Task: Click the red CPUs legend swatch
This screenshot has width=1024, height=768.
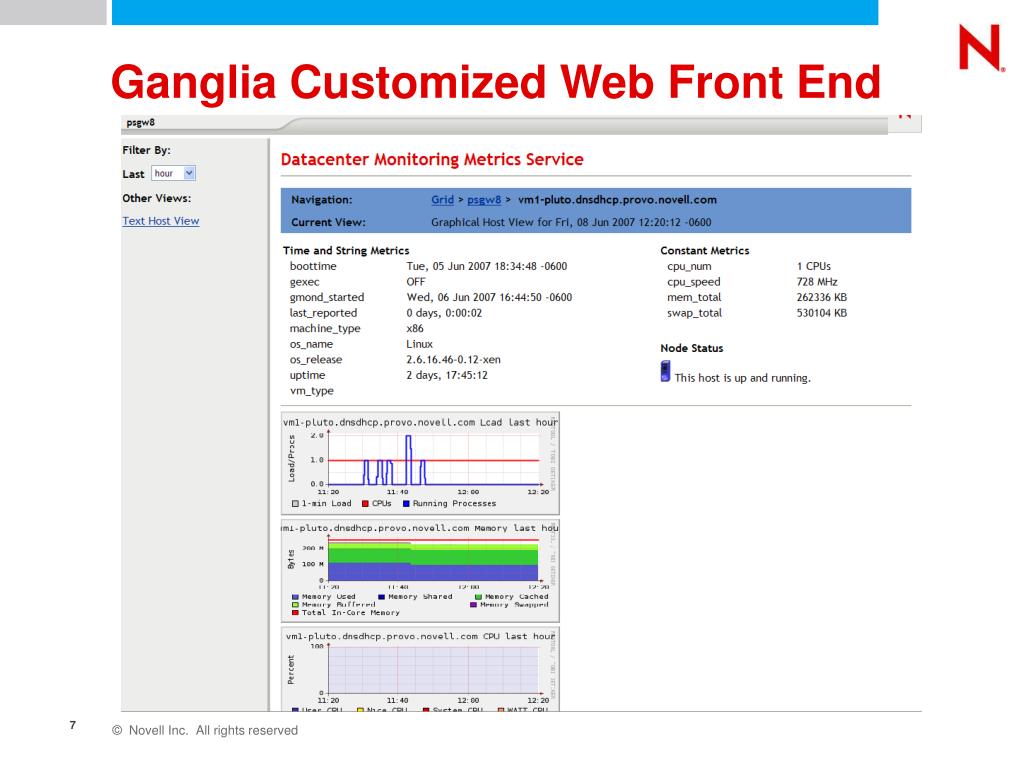Action: click(366, 504)
